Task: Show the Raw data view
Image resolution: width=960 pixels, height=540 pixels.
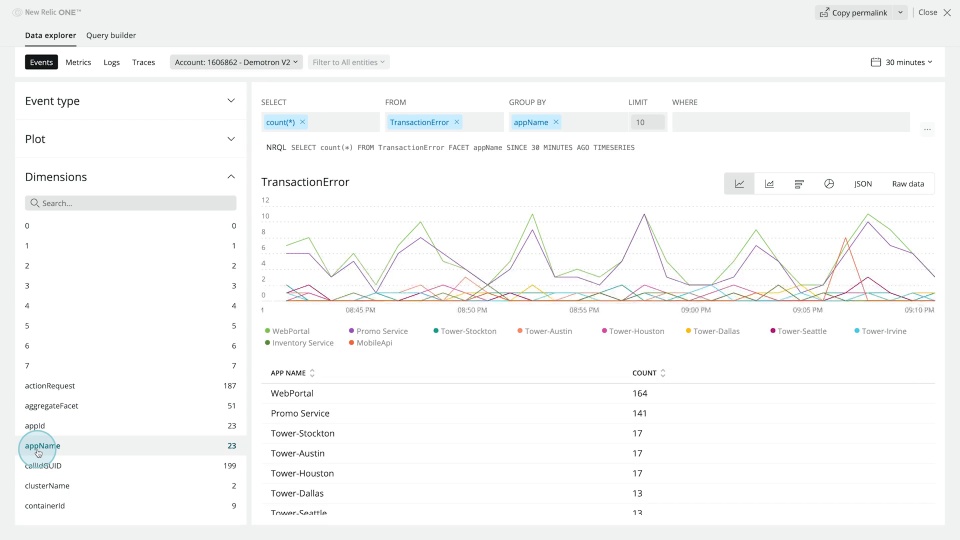Action: pos(908,184)
